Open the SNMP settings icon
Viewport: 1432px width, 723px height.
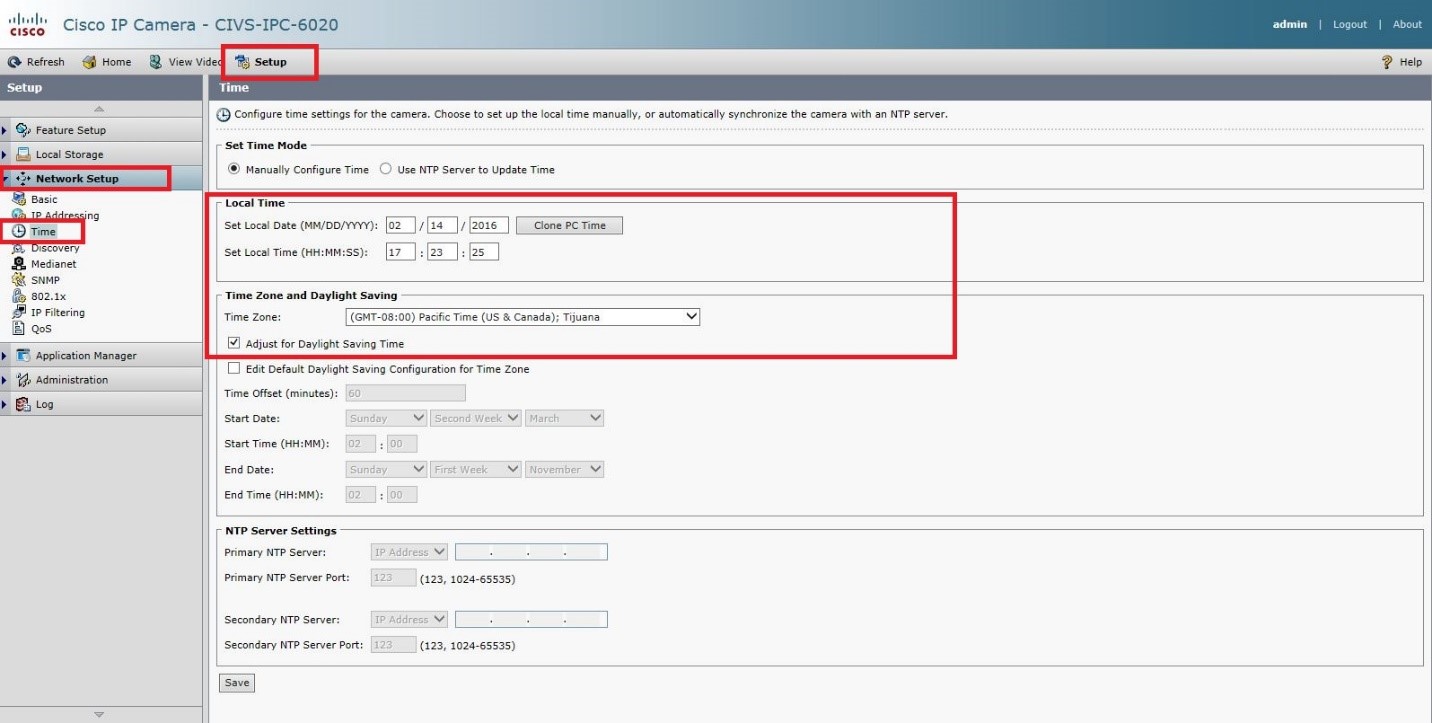[x=19, y=280]
